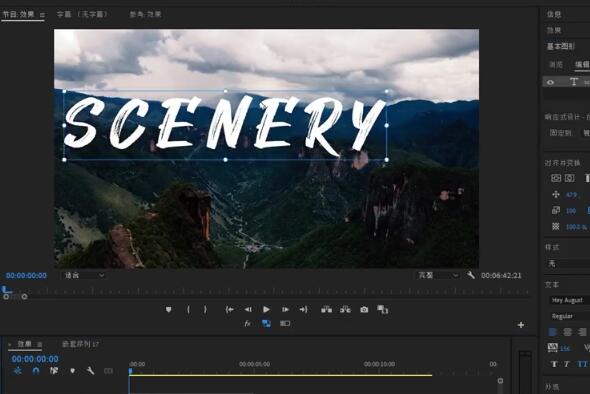The image size is (590, 394).
Task: Click the second align center icon
Action: 570,178
